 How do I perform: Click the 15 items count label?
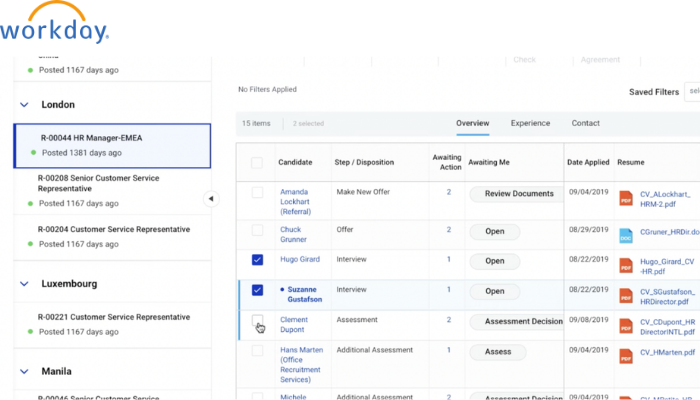pyautogui.click(x=256, y=123)
